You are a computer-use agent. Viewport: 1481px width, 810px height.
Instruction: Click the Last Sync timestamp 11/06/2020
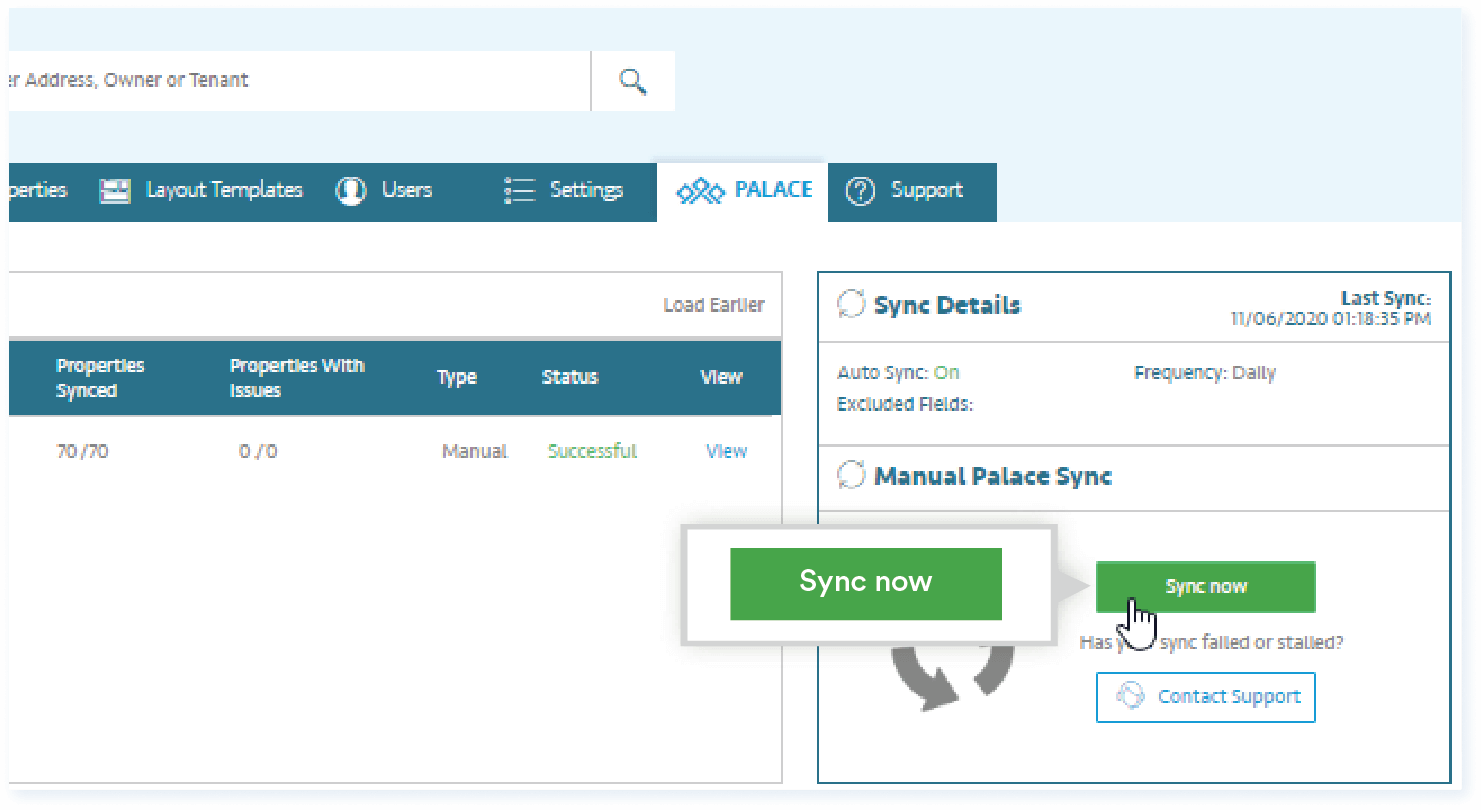coord(1331,319)
